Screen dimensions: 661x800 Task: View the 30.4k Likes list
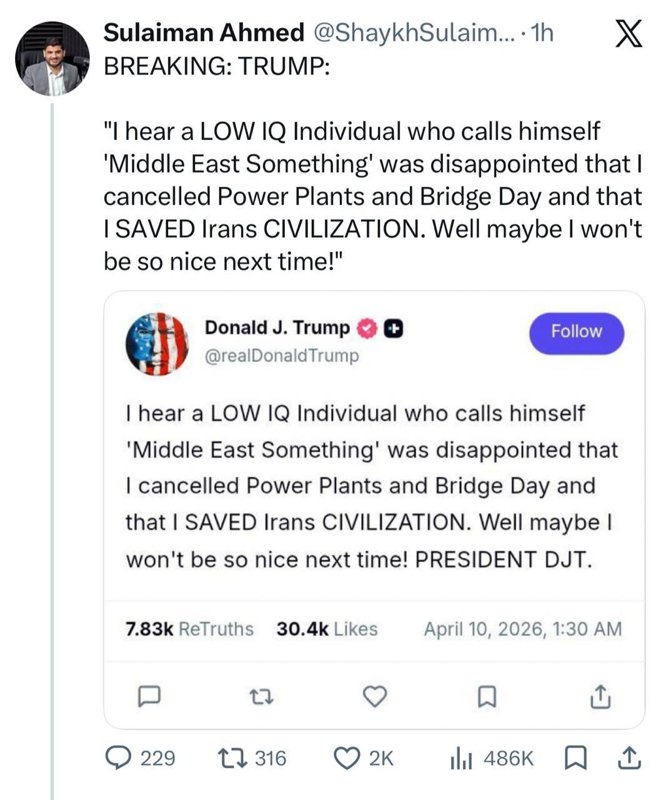[327, 629]
